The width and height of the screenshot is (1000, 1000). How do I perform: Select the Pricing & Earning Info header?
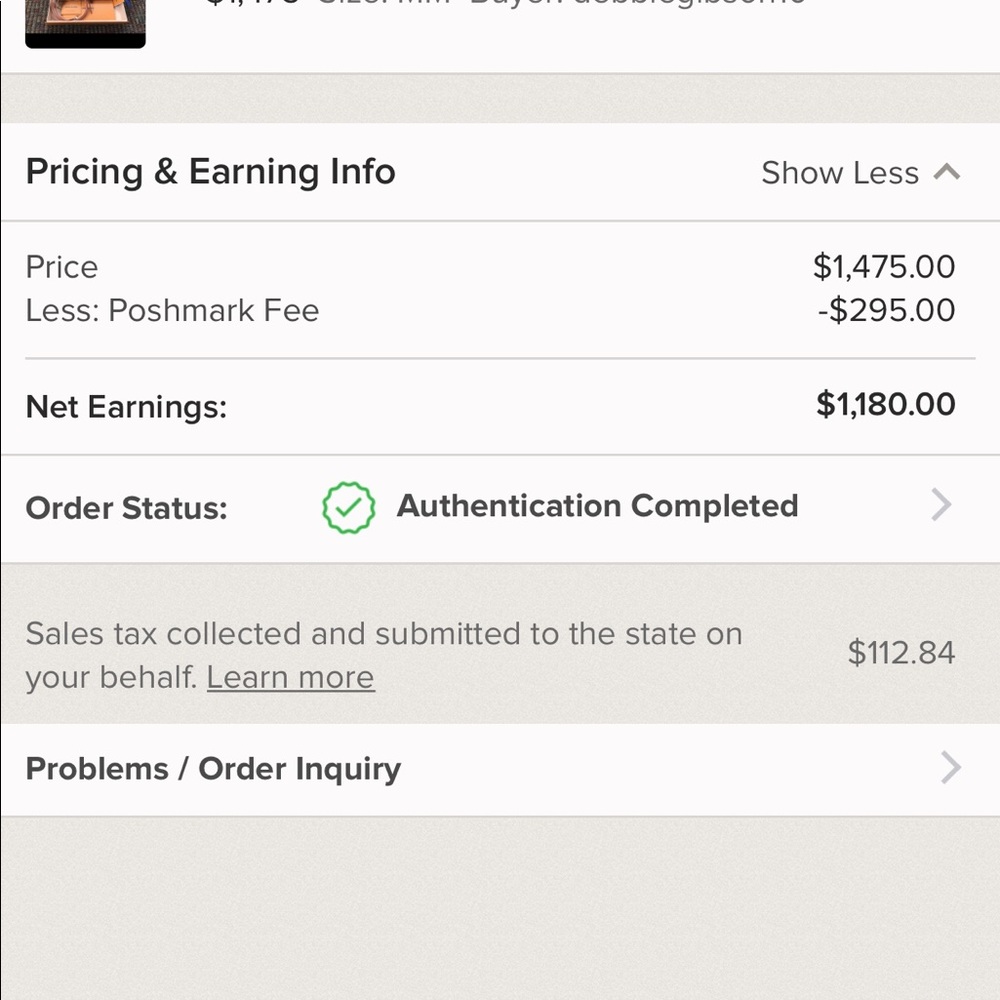(210, 172)
